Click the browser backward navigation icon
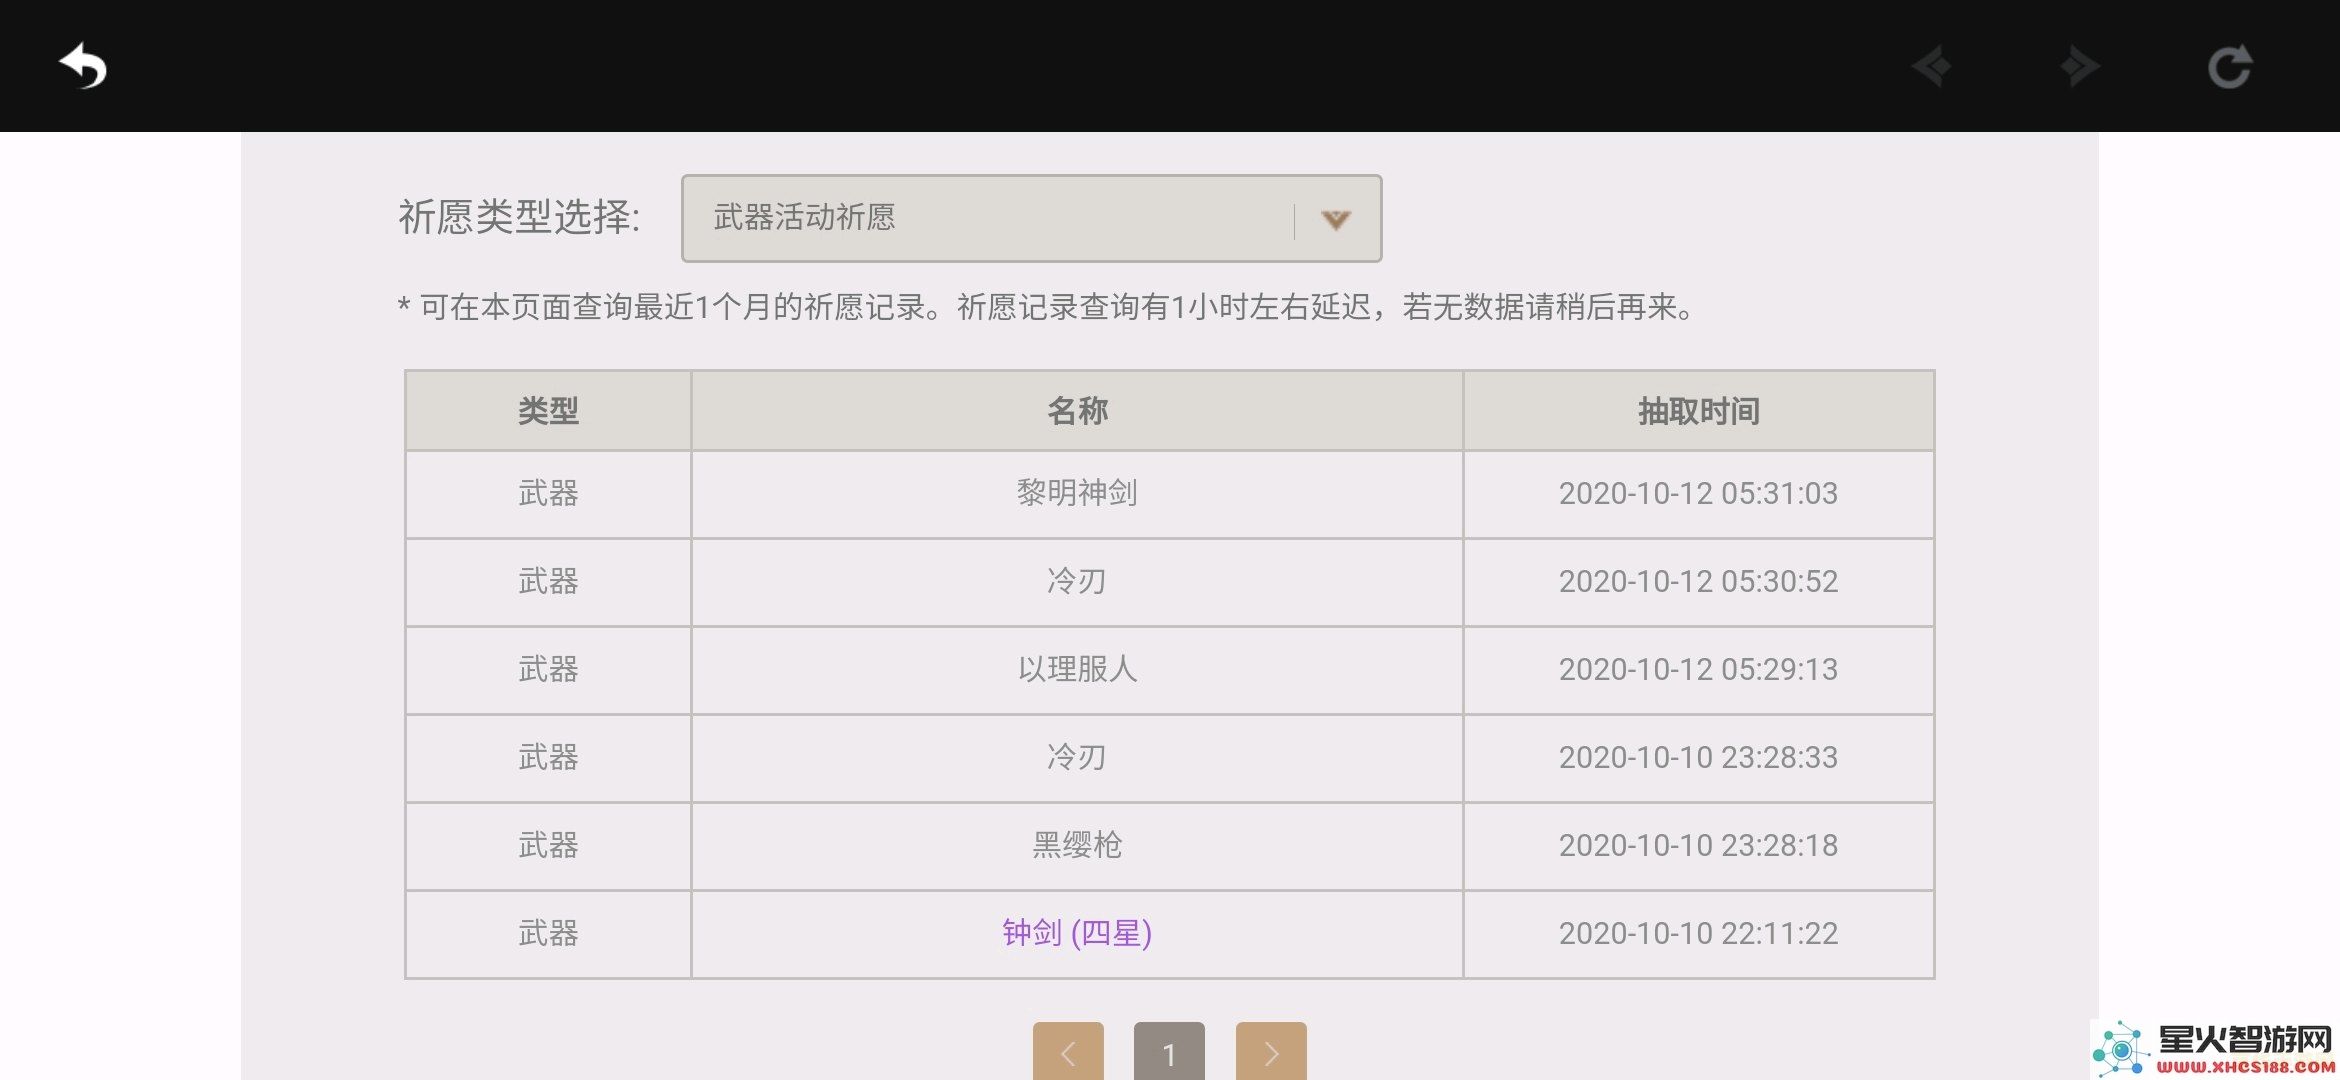 (1932, 67)
